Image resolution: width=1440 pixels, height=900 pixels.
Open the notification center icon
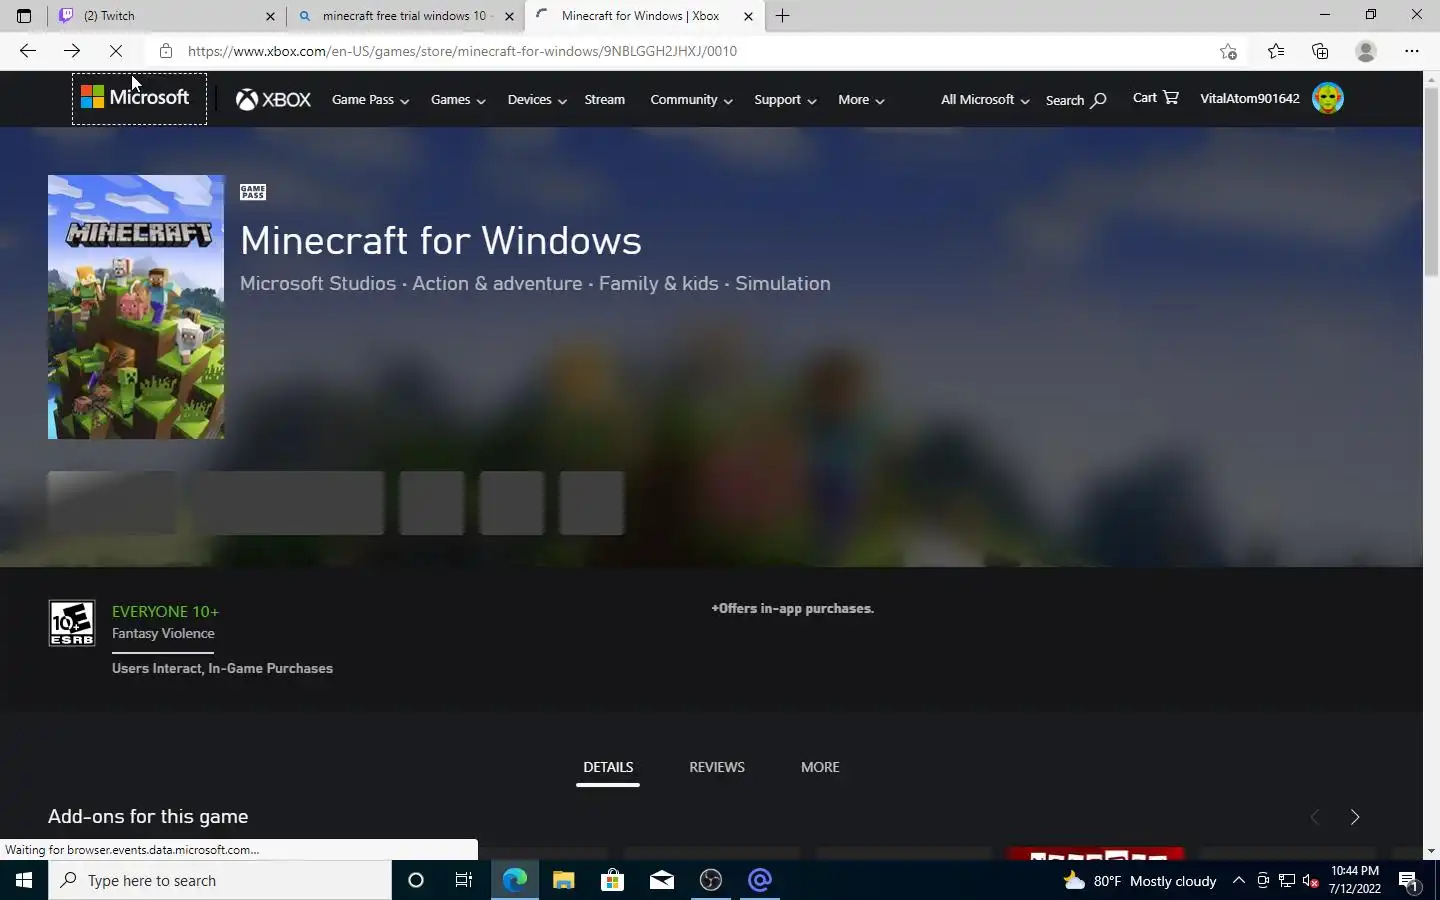pyautogui.click(x=1408, y=881)
